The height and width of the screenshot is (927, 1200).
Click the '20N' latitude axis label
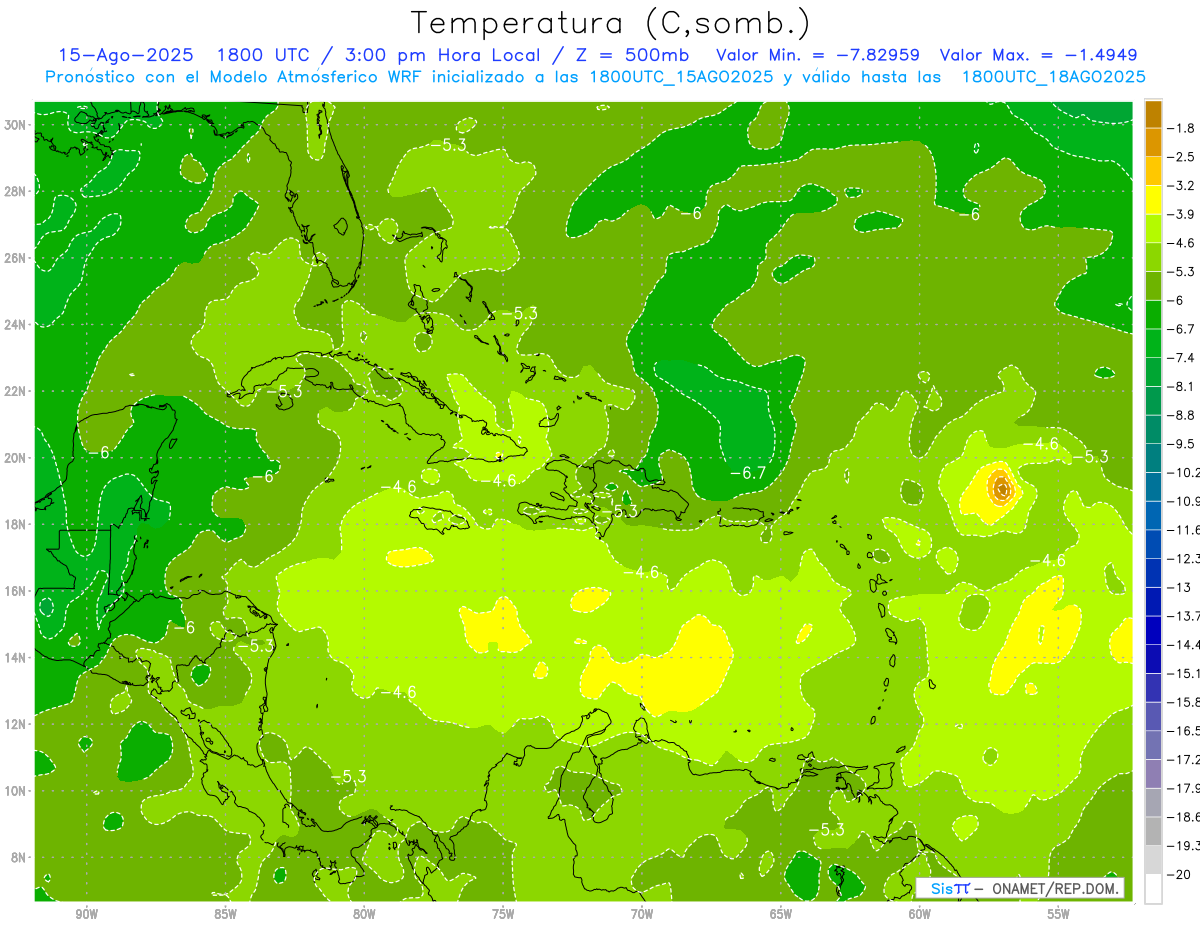point(17,458)
